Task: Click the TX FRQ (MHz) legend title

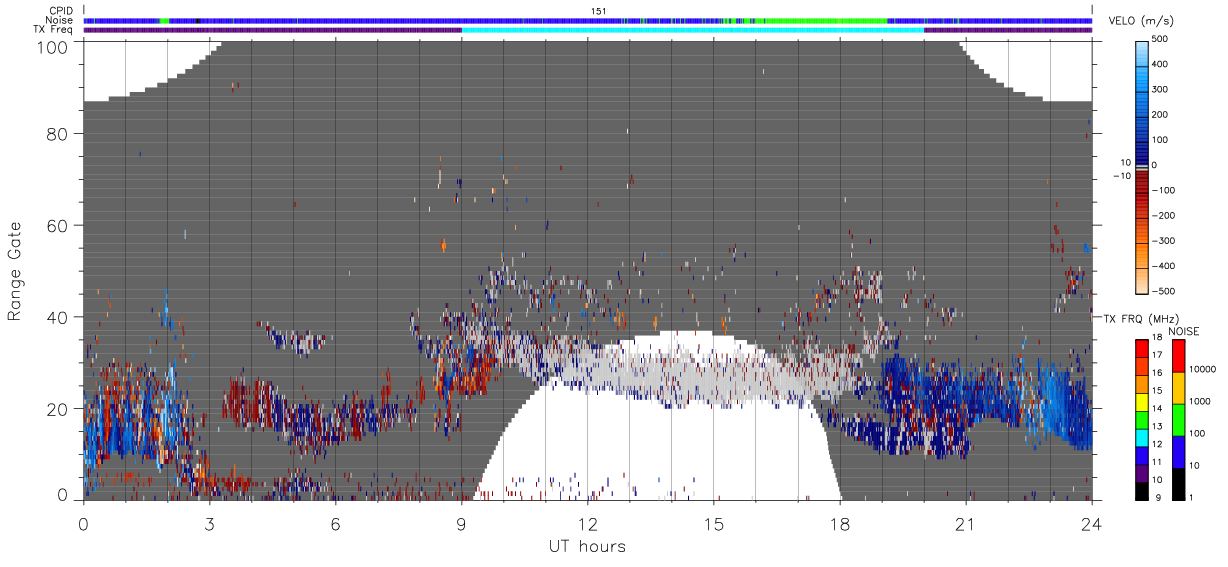Action: pyautogui.click(x=1142, y=318)
